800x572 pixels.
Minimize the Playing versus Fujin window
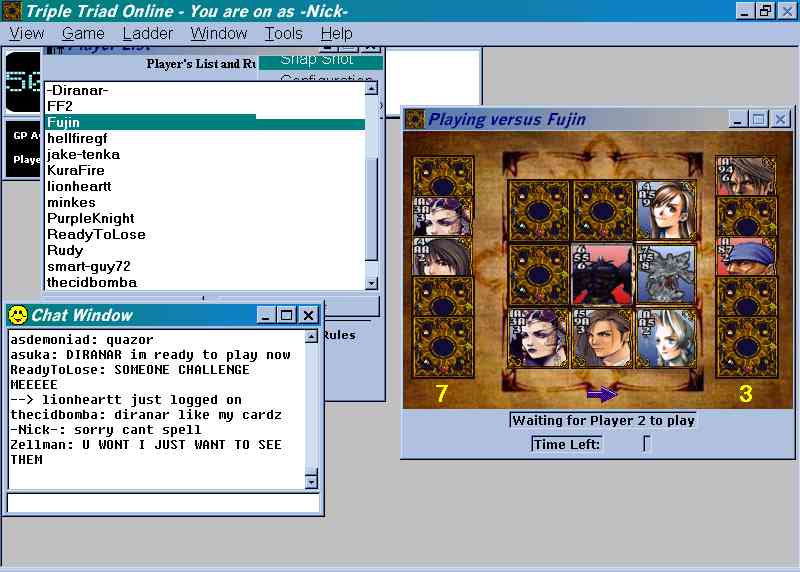pyautogui.click(x=738, y=119)
